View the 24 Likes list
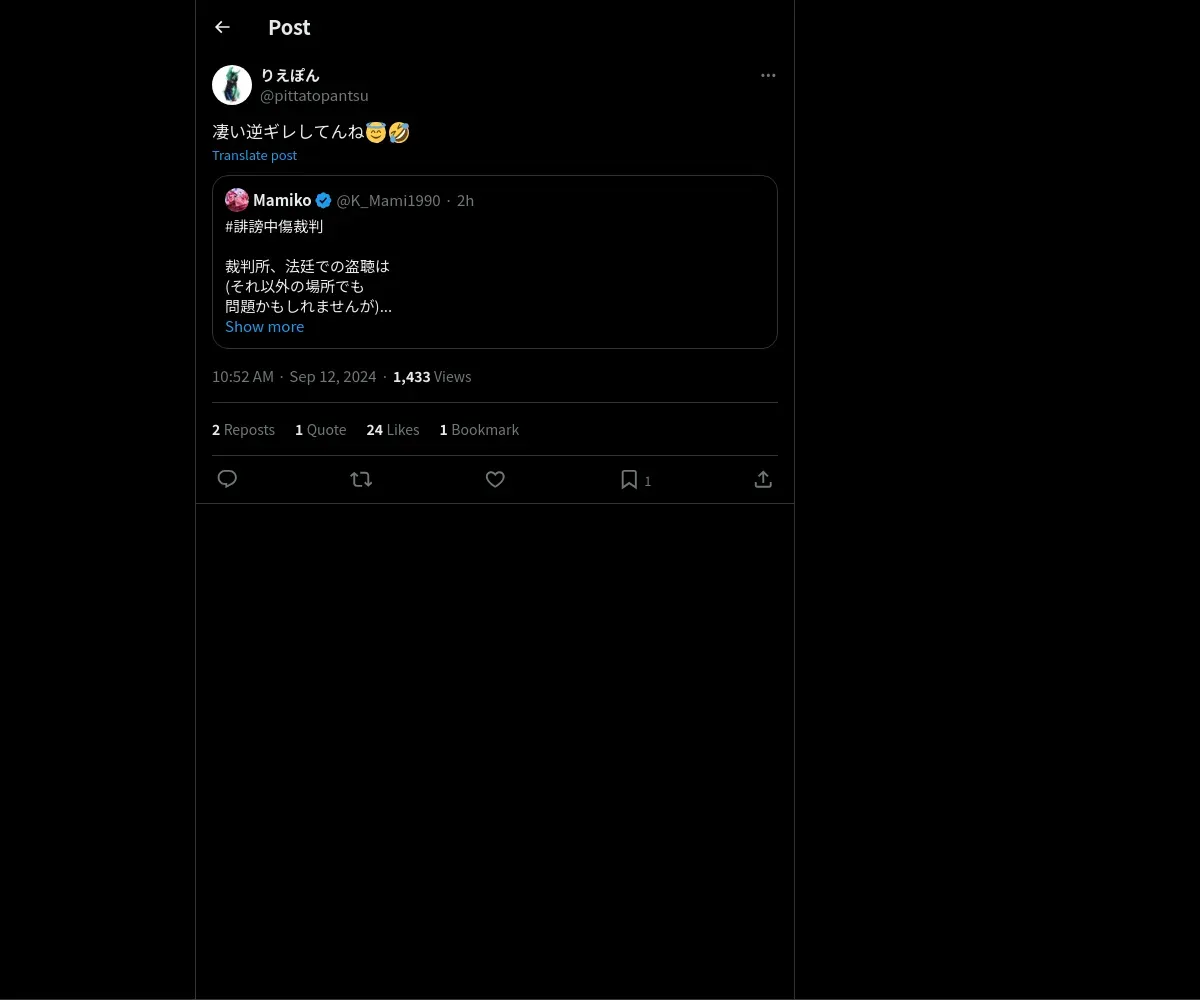Screen dimensions: 1200x1000 [x=393, y=429]
